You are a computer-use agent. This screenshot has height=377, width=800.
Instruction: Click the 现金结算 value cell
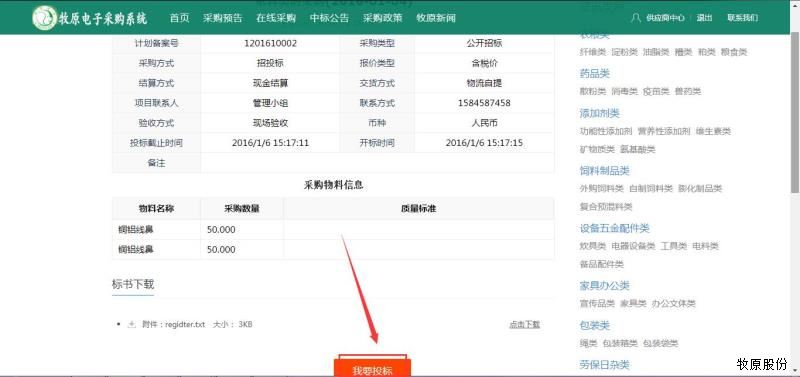click(270, 83)
